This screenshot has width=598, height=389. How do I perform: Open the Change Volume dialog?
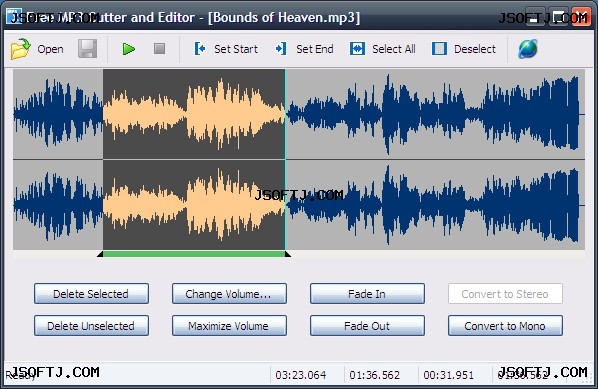pos(229,294)
